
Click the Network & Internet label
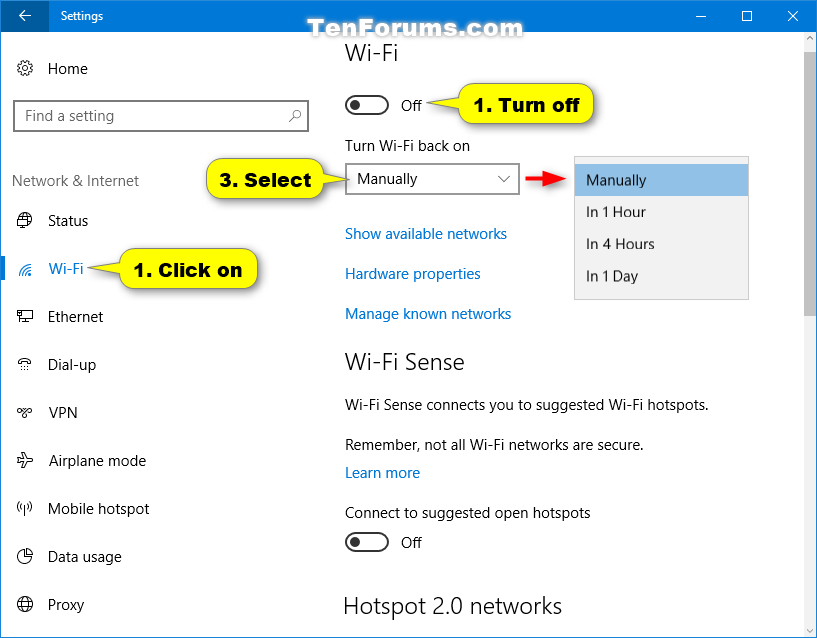tap(76, 181)
